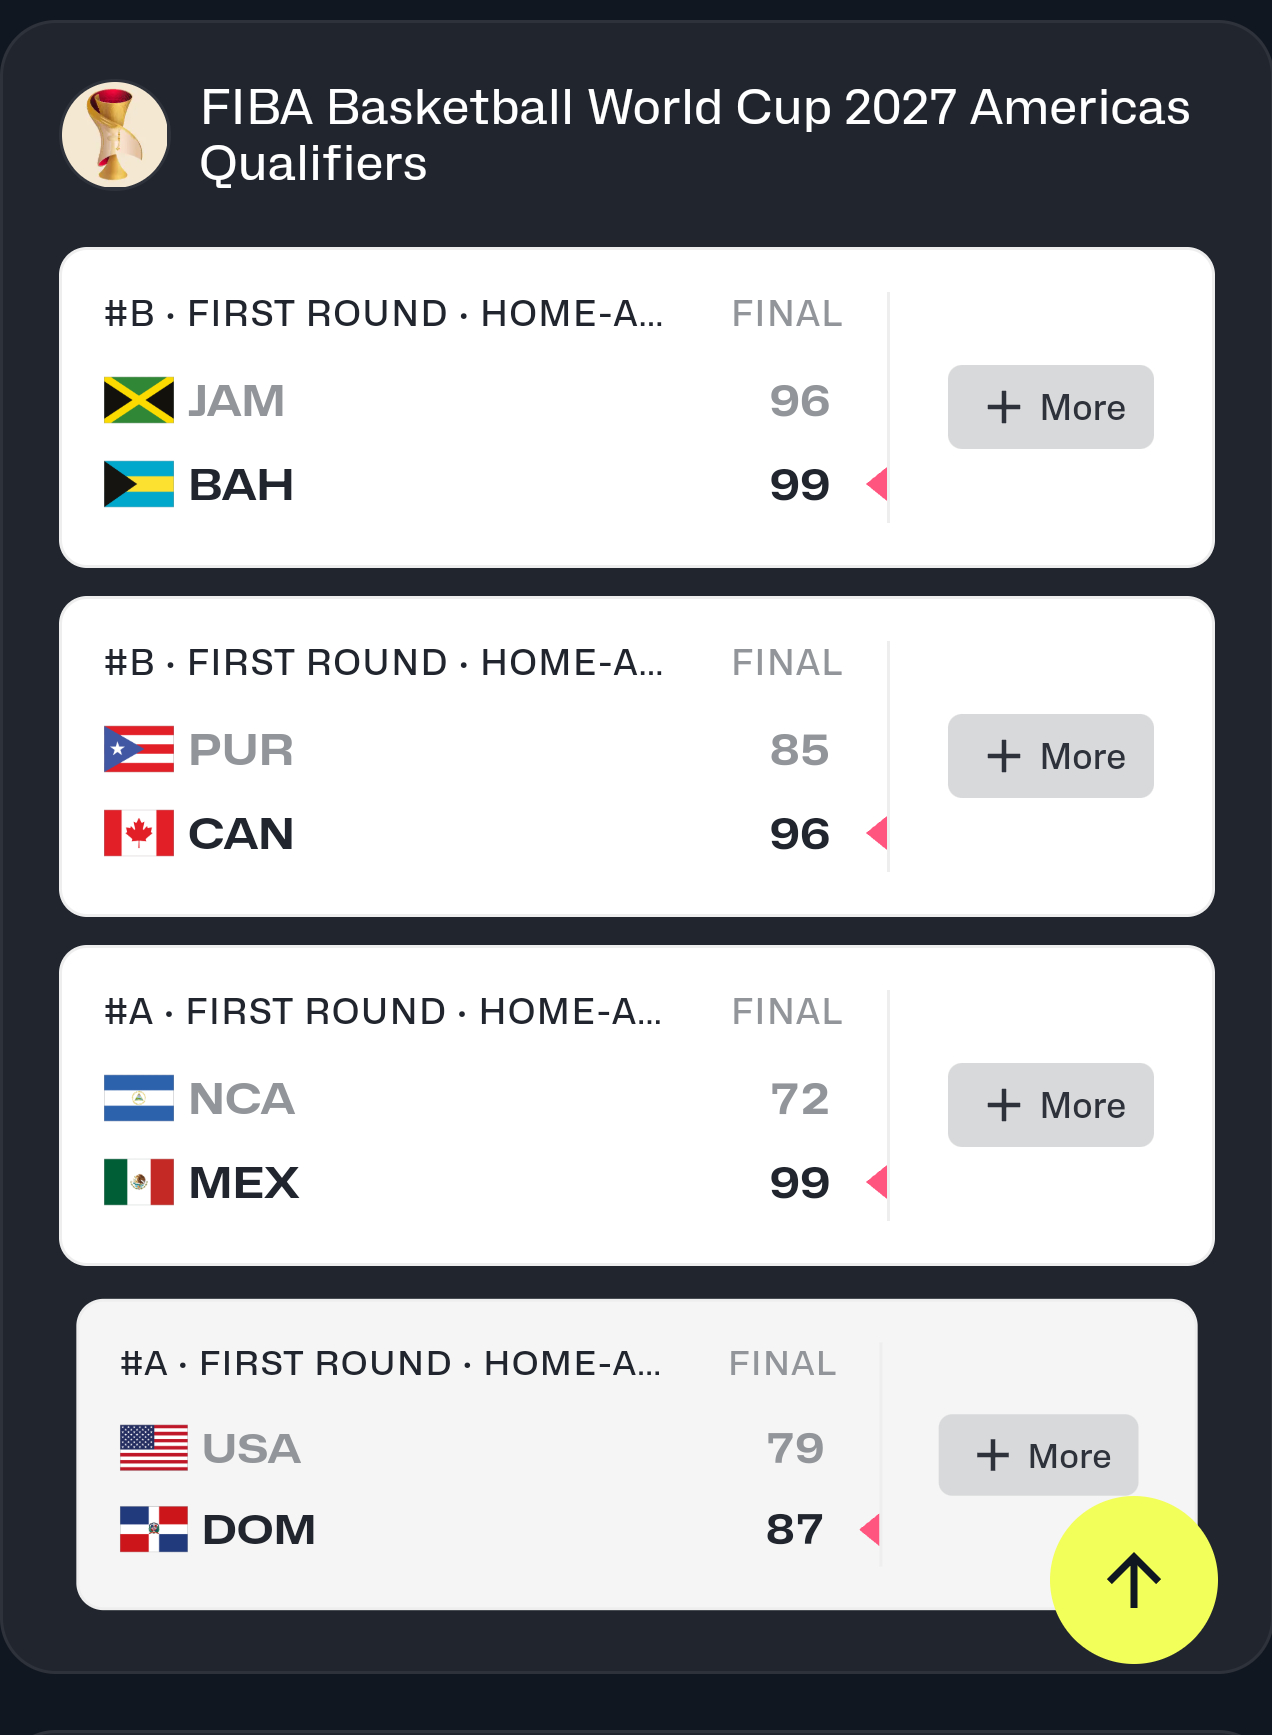Tap the yellow scroll-to-top arrow button
The image size is (1272, 1735).
[x=1133, y=1580]
